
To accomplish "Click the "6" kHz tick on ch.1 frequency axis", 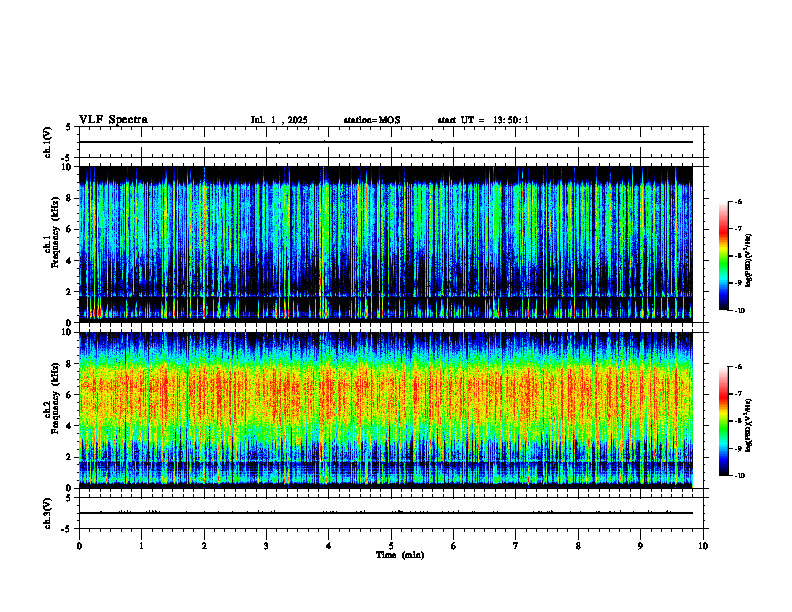I will (x=70, y=229).
